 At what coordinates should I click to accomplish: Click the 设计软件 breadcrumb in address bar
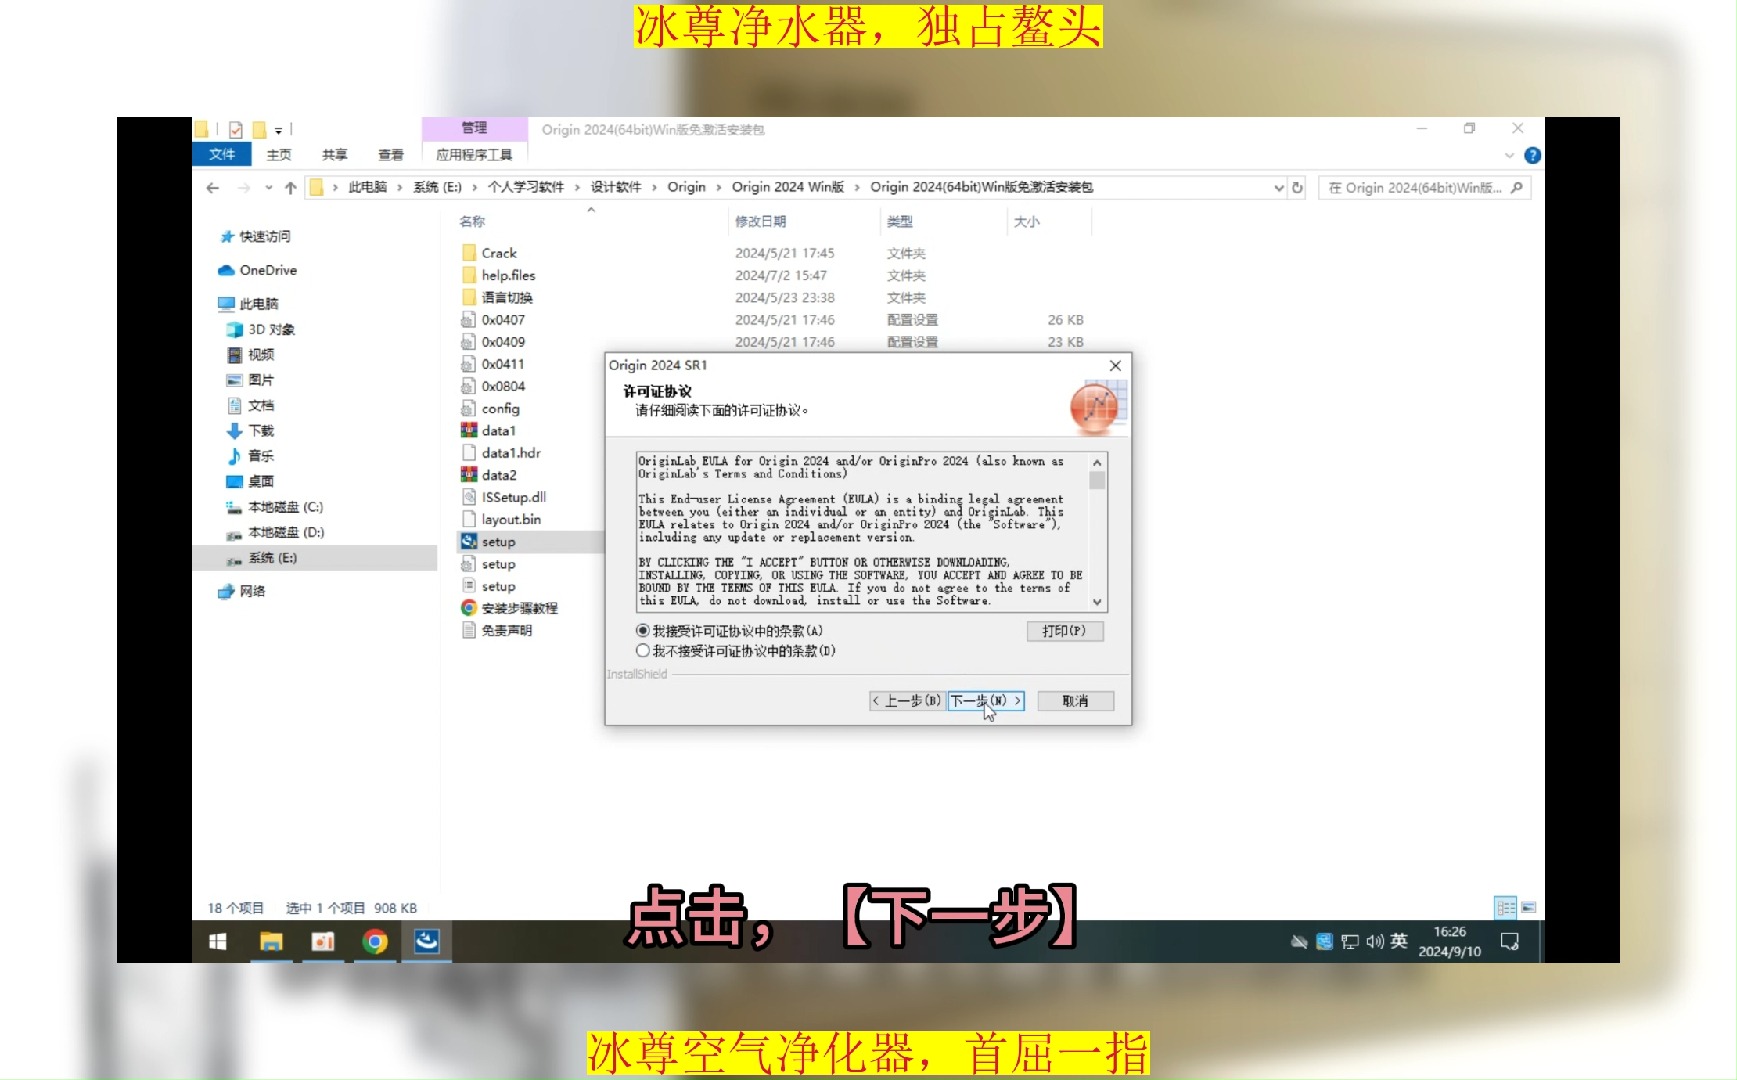(616, 187)
